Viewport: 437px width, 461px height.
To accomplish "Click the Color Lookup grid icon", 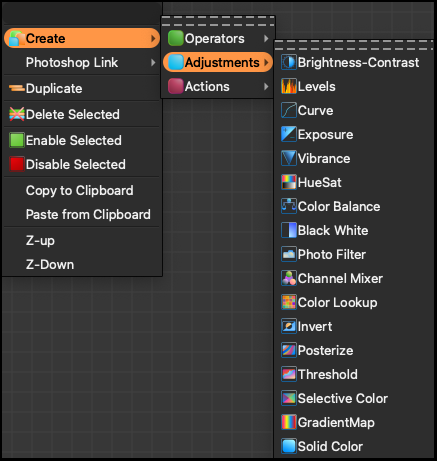I will pos(289,302).
